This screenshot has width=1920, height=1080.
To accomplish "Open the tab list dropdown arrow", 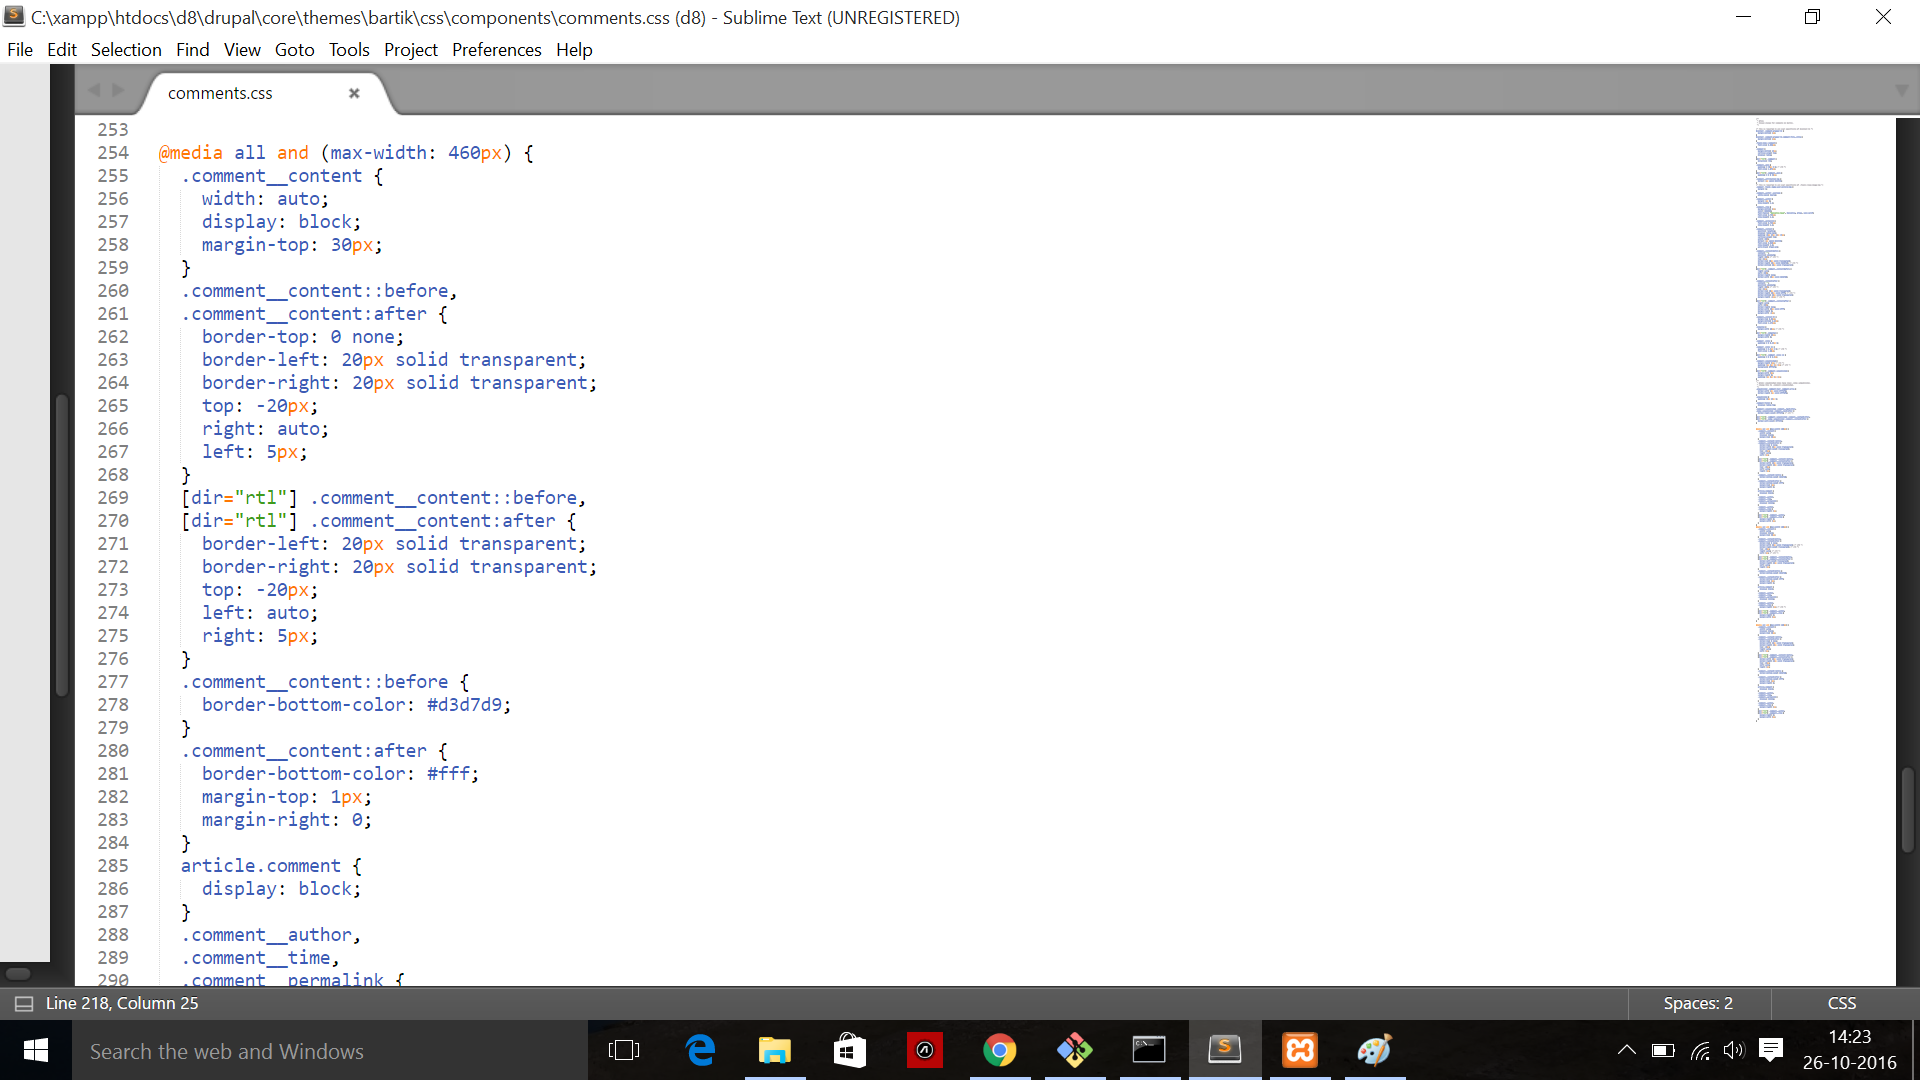I will [1901, 91].
